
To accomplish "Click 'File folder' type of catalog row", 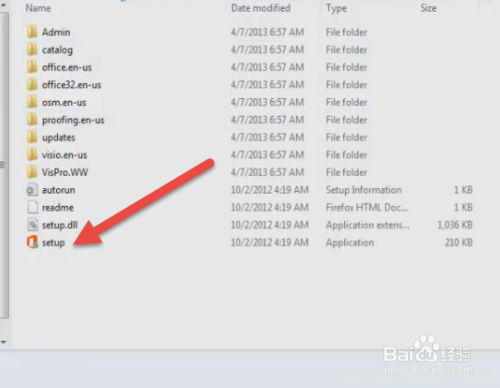I will [x=346, y=50].
